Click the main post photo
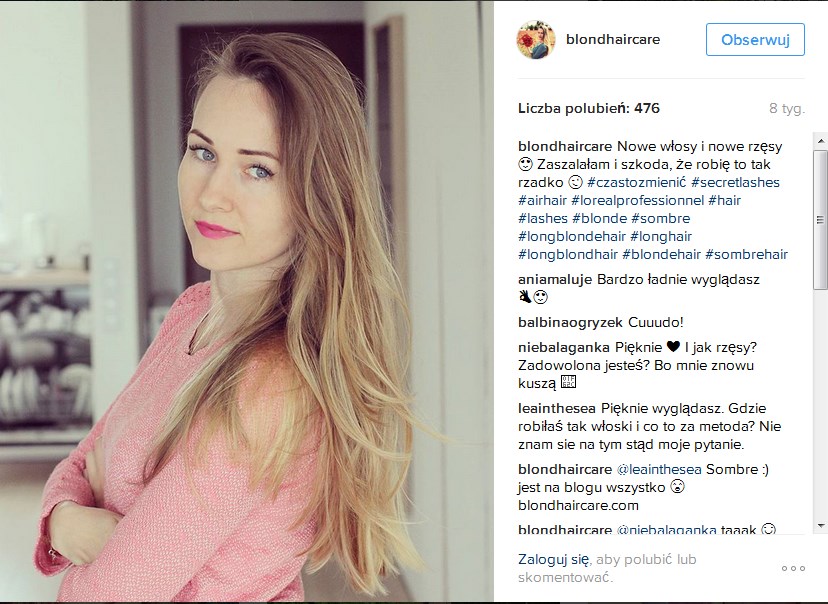Image resolution: width=828 pixels, height=604 pixels. coord(247,301)
